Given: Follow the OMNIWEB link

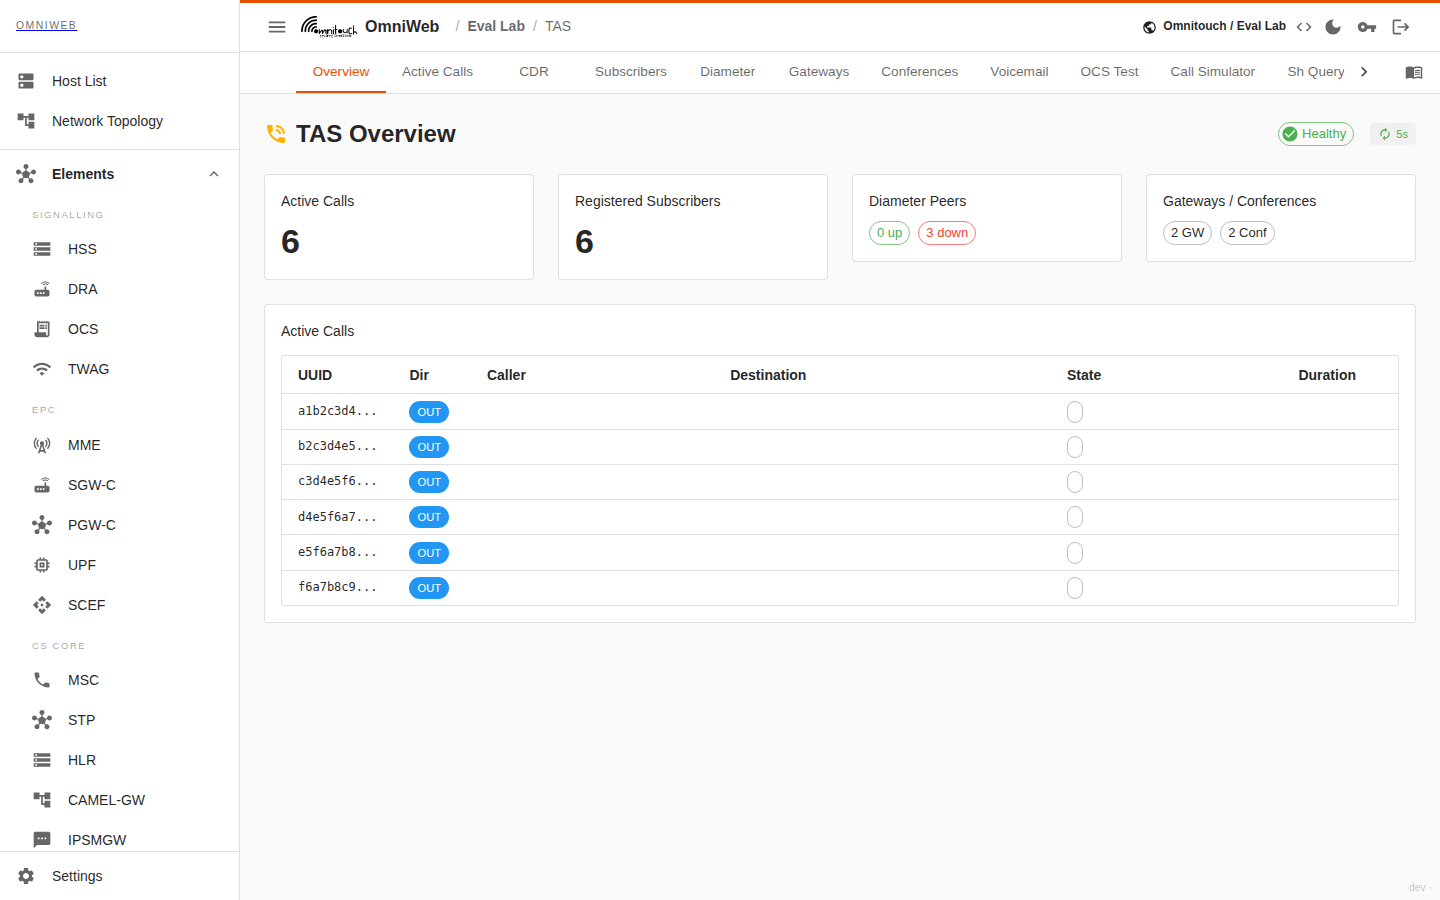Looking at the screenshot, I should tap(46, 25).
